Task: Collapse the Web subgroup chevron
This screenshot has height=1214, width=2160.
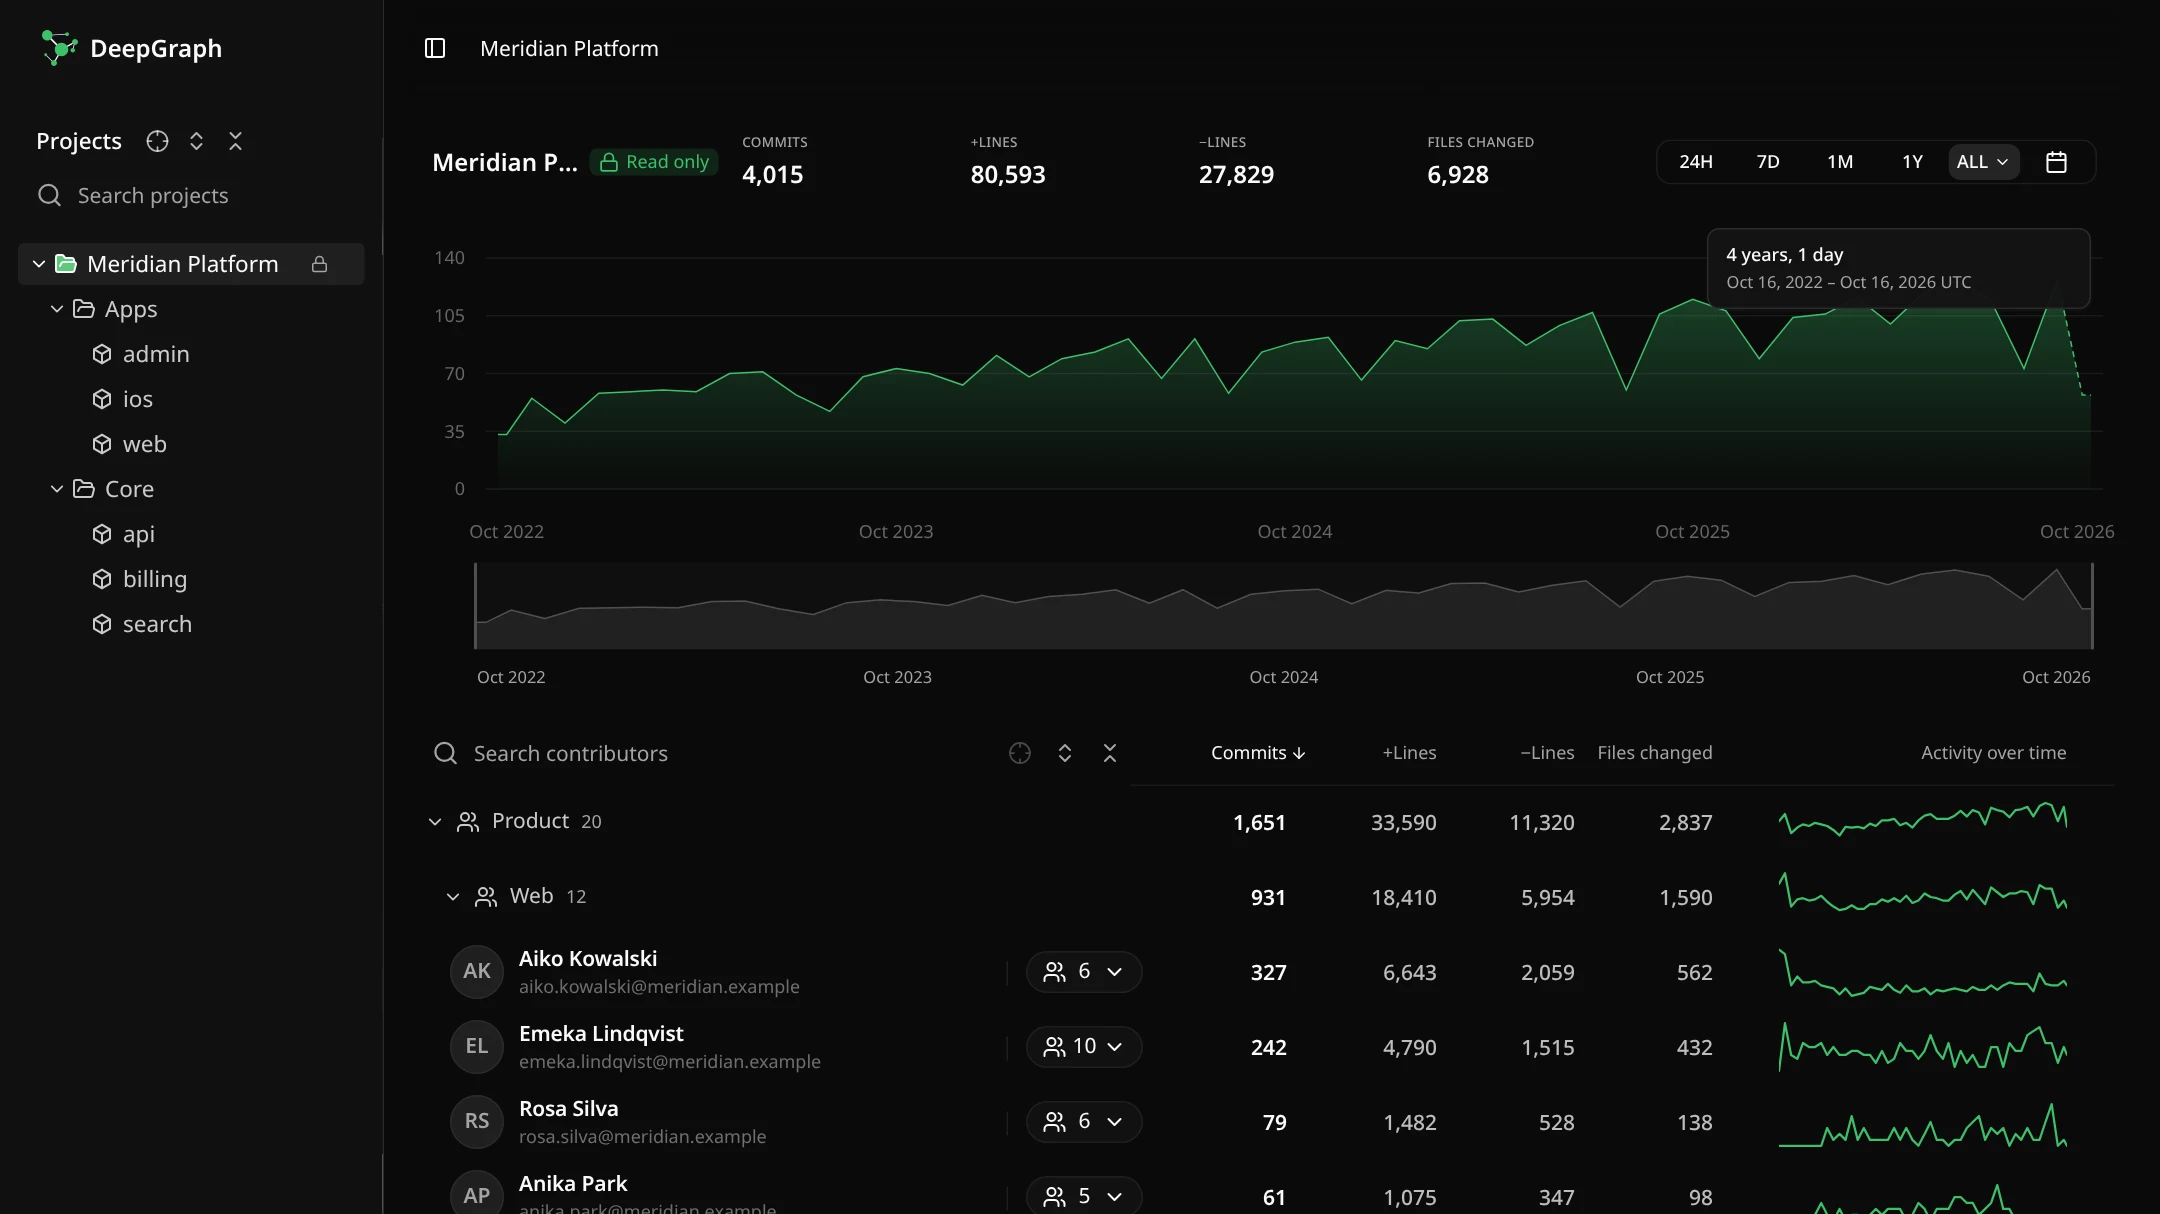Action: [x=453, y=897]
